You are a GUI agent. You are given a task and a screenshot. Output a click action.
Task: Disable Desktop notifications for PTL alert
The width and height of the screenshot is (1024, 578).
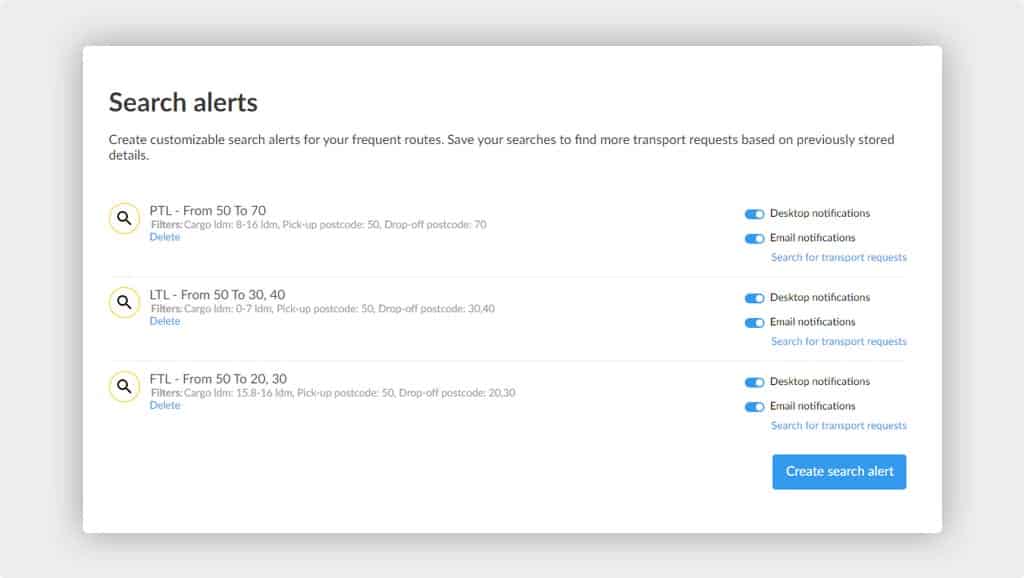[x=754, y=214]
